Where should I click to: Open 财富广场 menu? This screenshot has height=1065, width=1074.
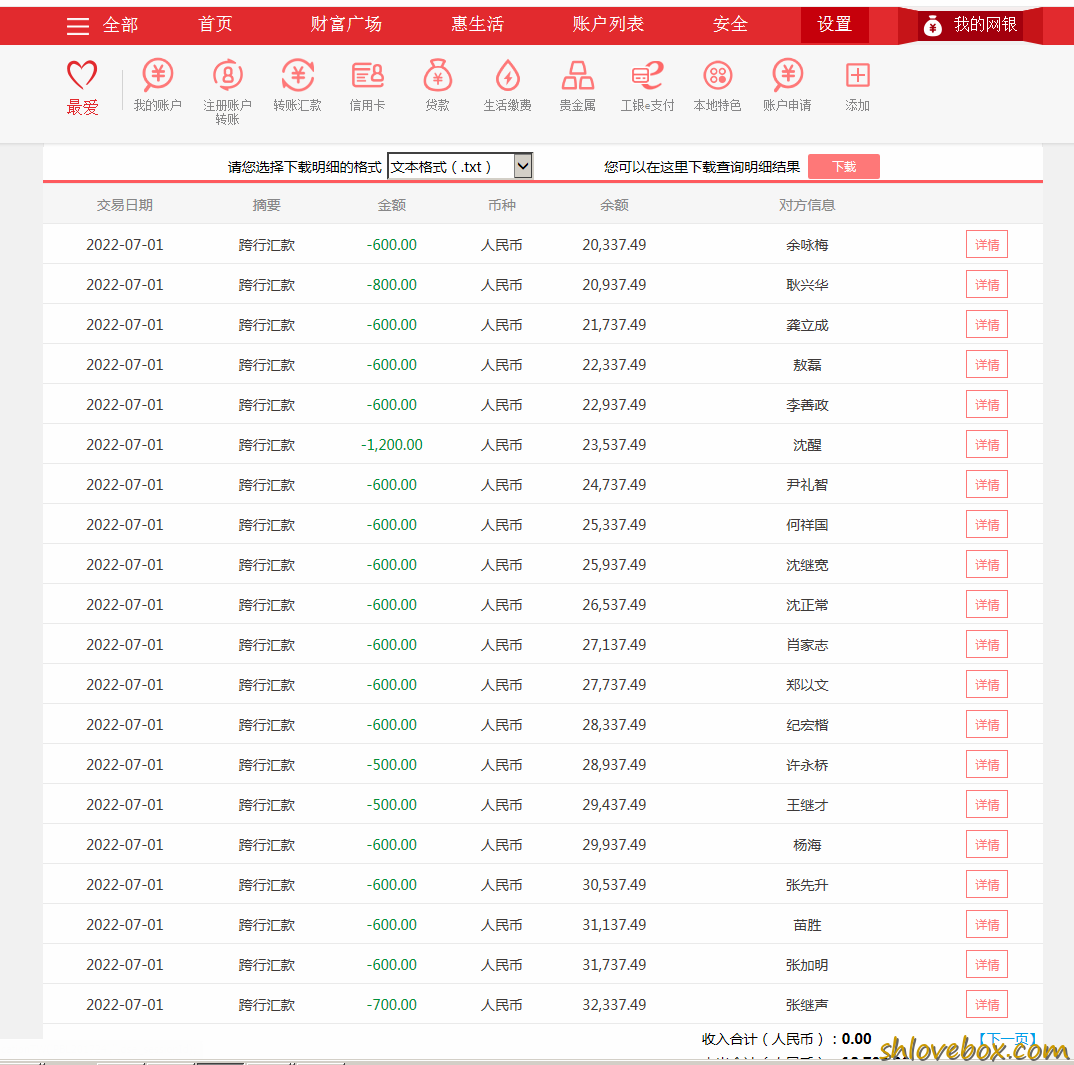pos(346,24)
